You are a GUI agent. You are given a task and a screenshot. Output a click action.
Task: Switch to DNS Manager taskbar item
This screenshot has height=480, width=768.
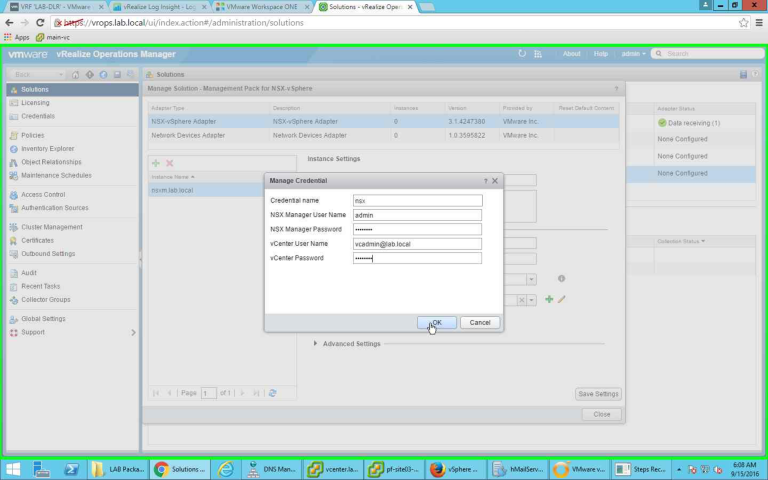point(272,469)
